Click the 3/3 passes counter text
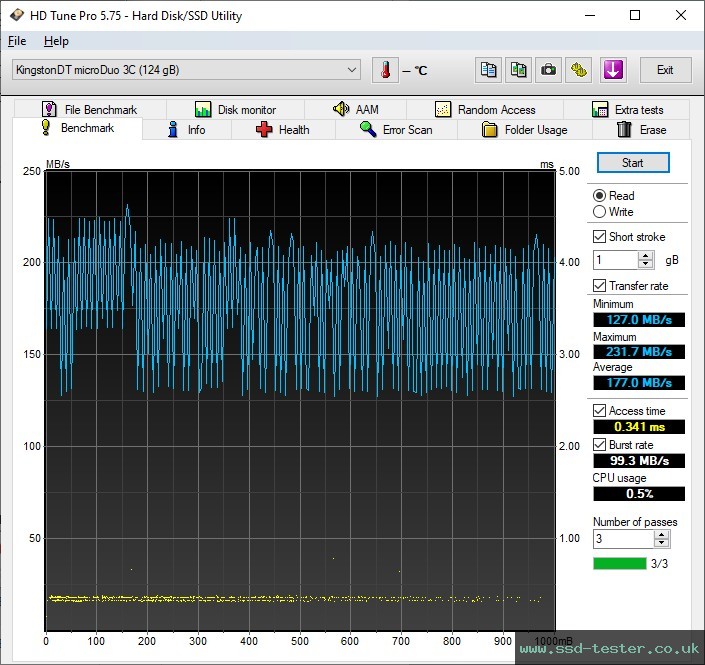 click(659, 563)
